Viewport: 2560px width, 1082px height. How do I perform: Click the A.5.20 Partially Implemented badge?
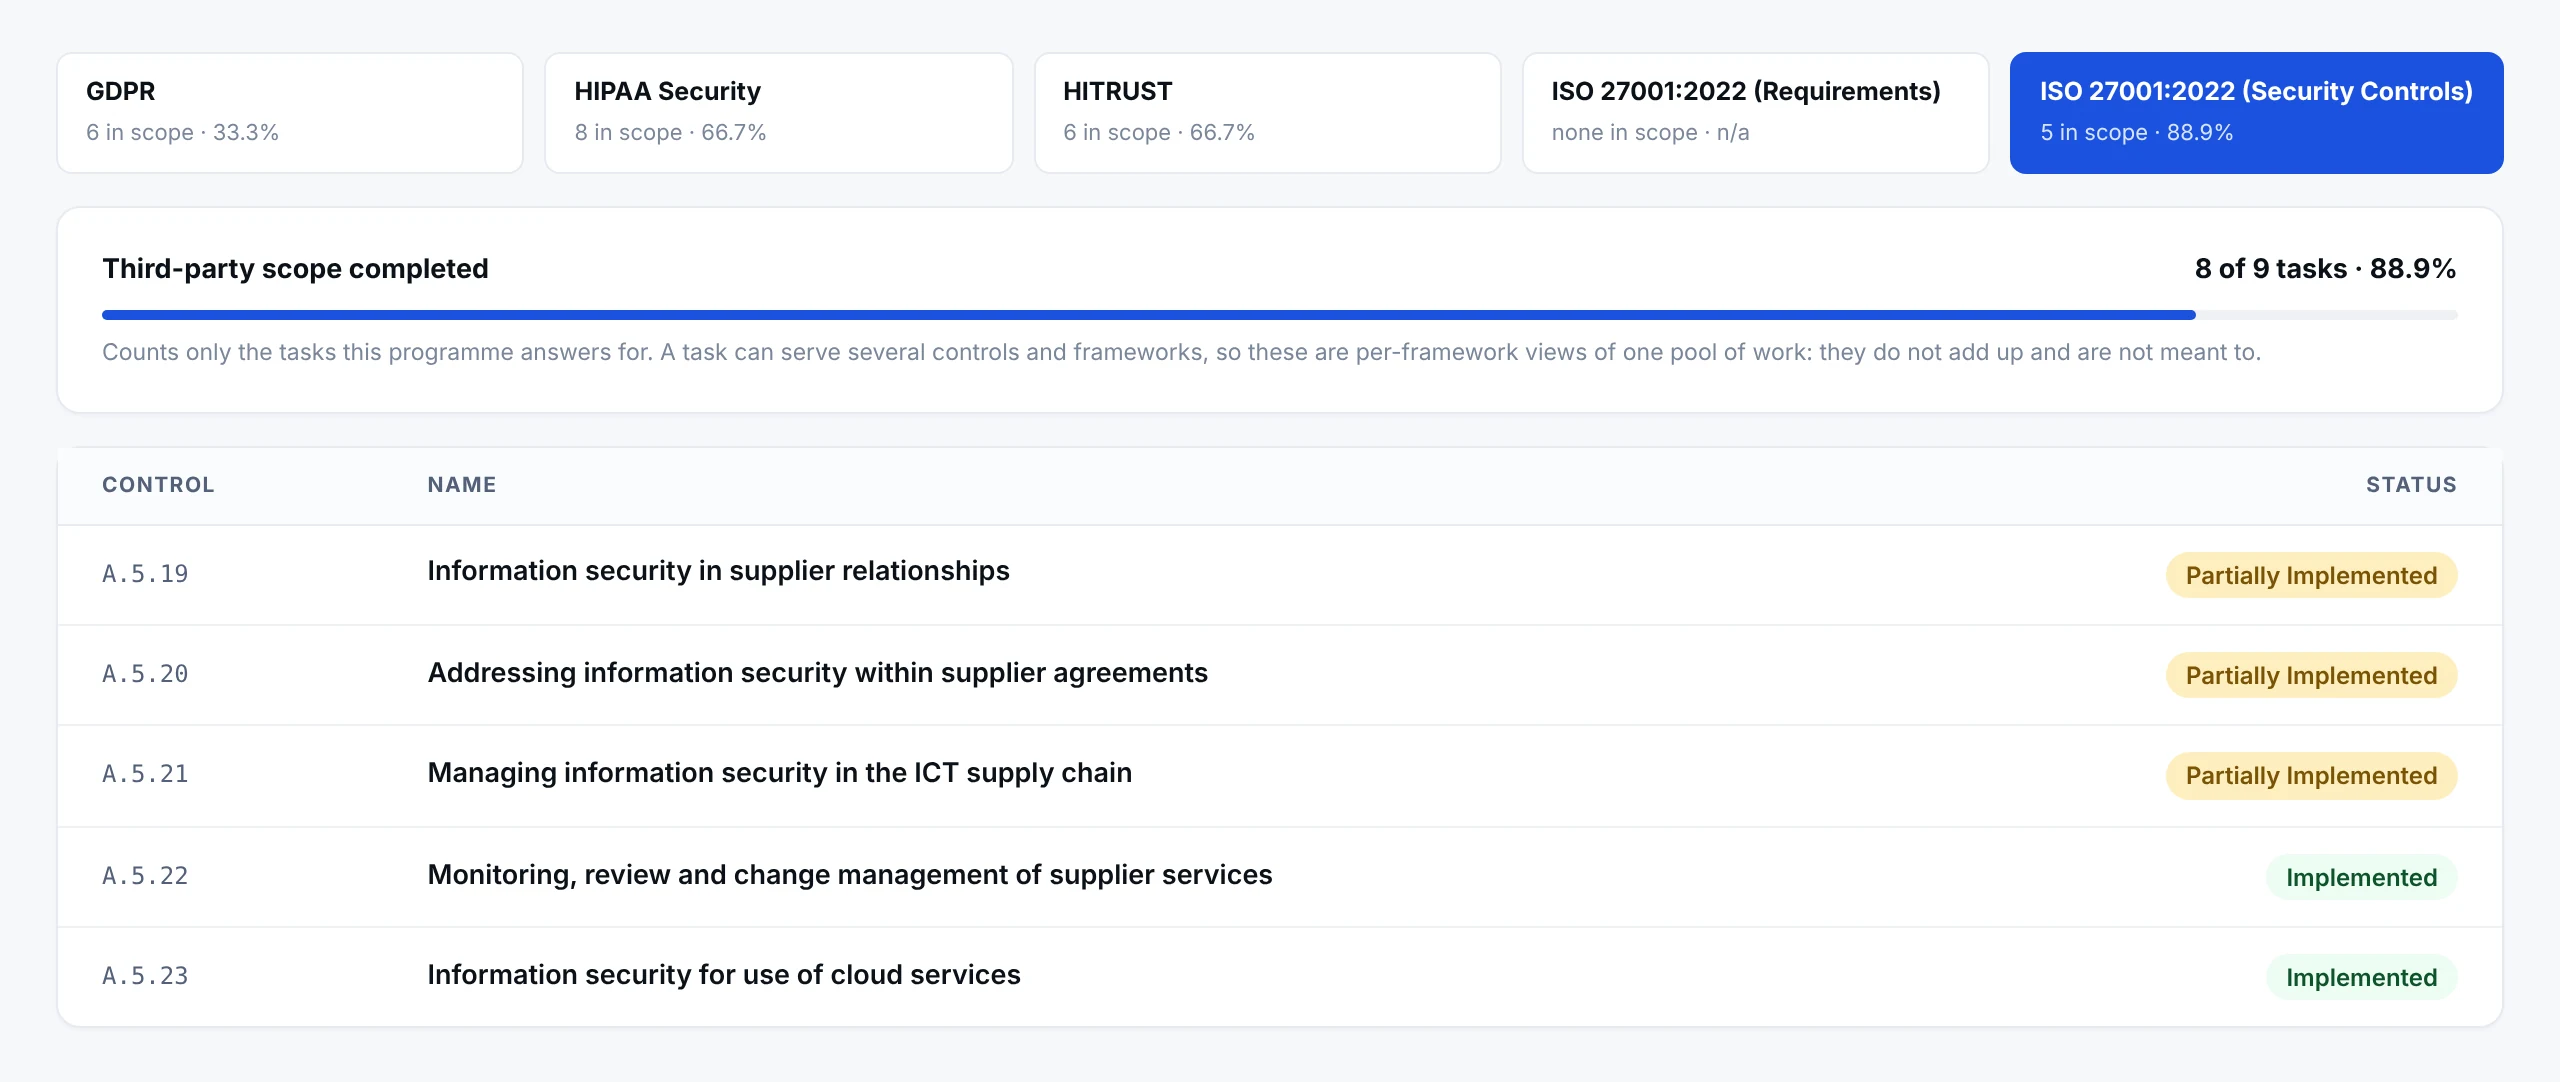(x=2311, y=675)
